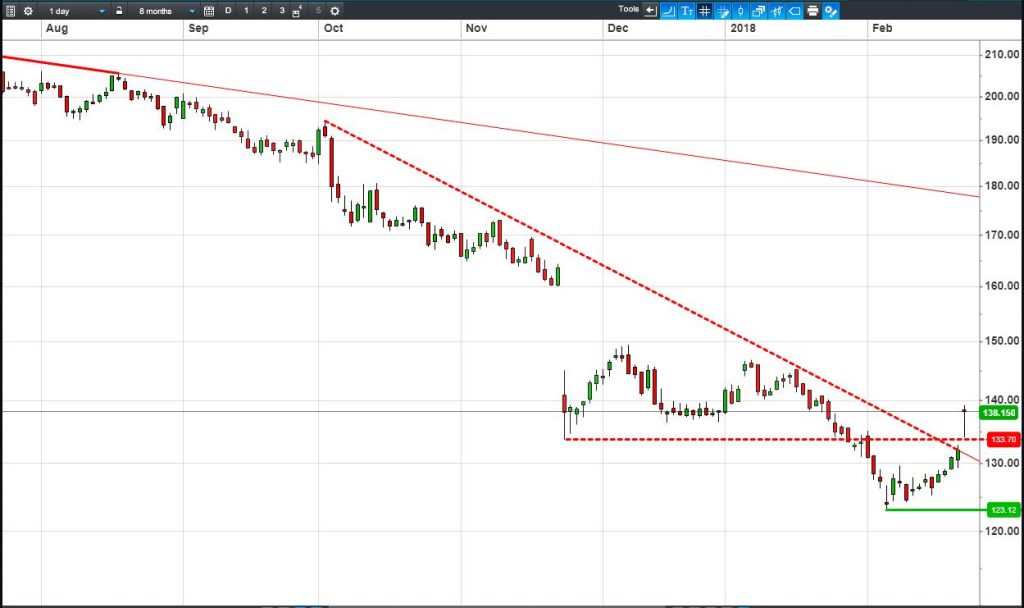Viewport: 1024px width, 608px height.
Task: Click the 200.00 price axis value
Action: (x=1002, y=96)
